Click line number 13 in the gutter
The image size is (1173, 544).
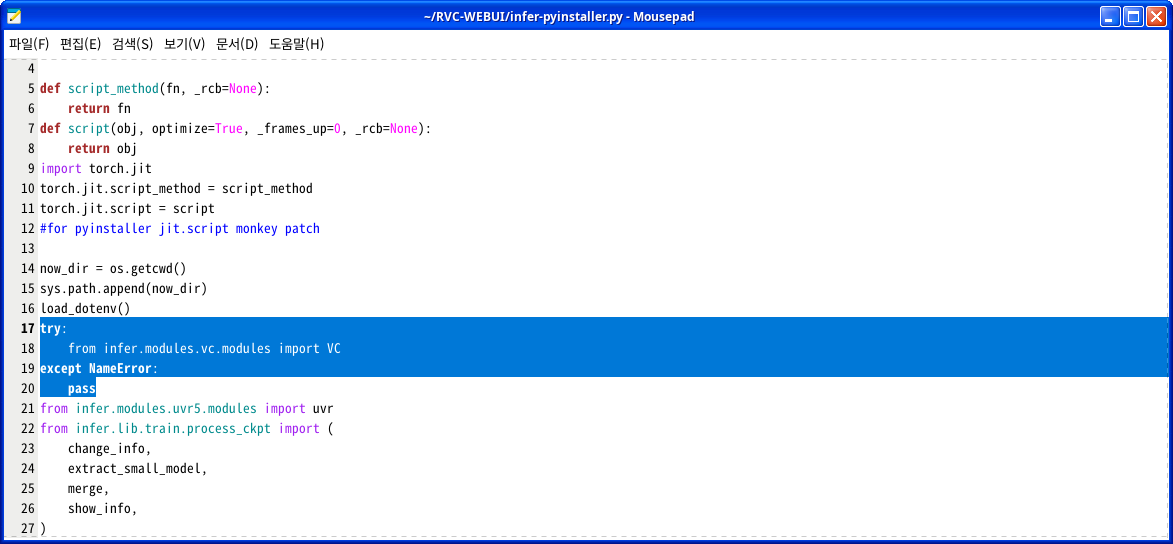pyautogui.click(x=28, y=248)
